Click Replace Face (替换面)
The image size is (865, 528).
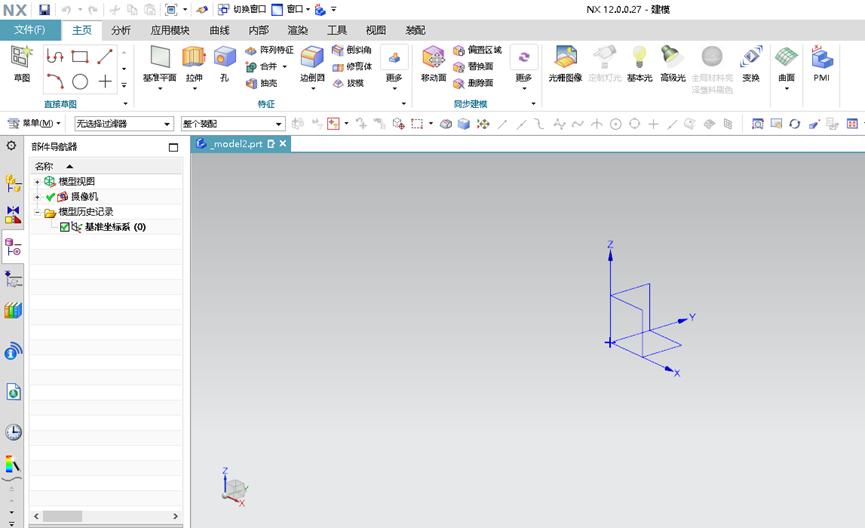473,67
